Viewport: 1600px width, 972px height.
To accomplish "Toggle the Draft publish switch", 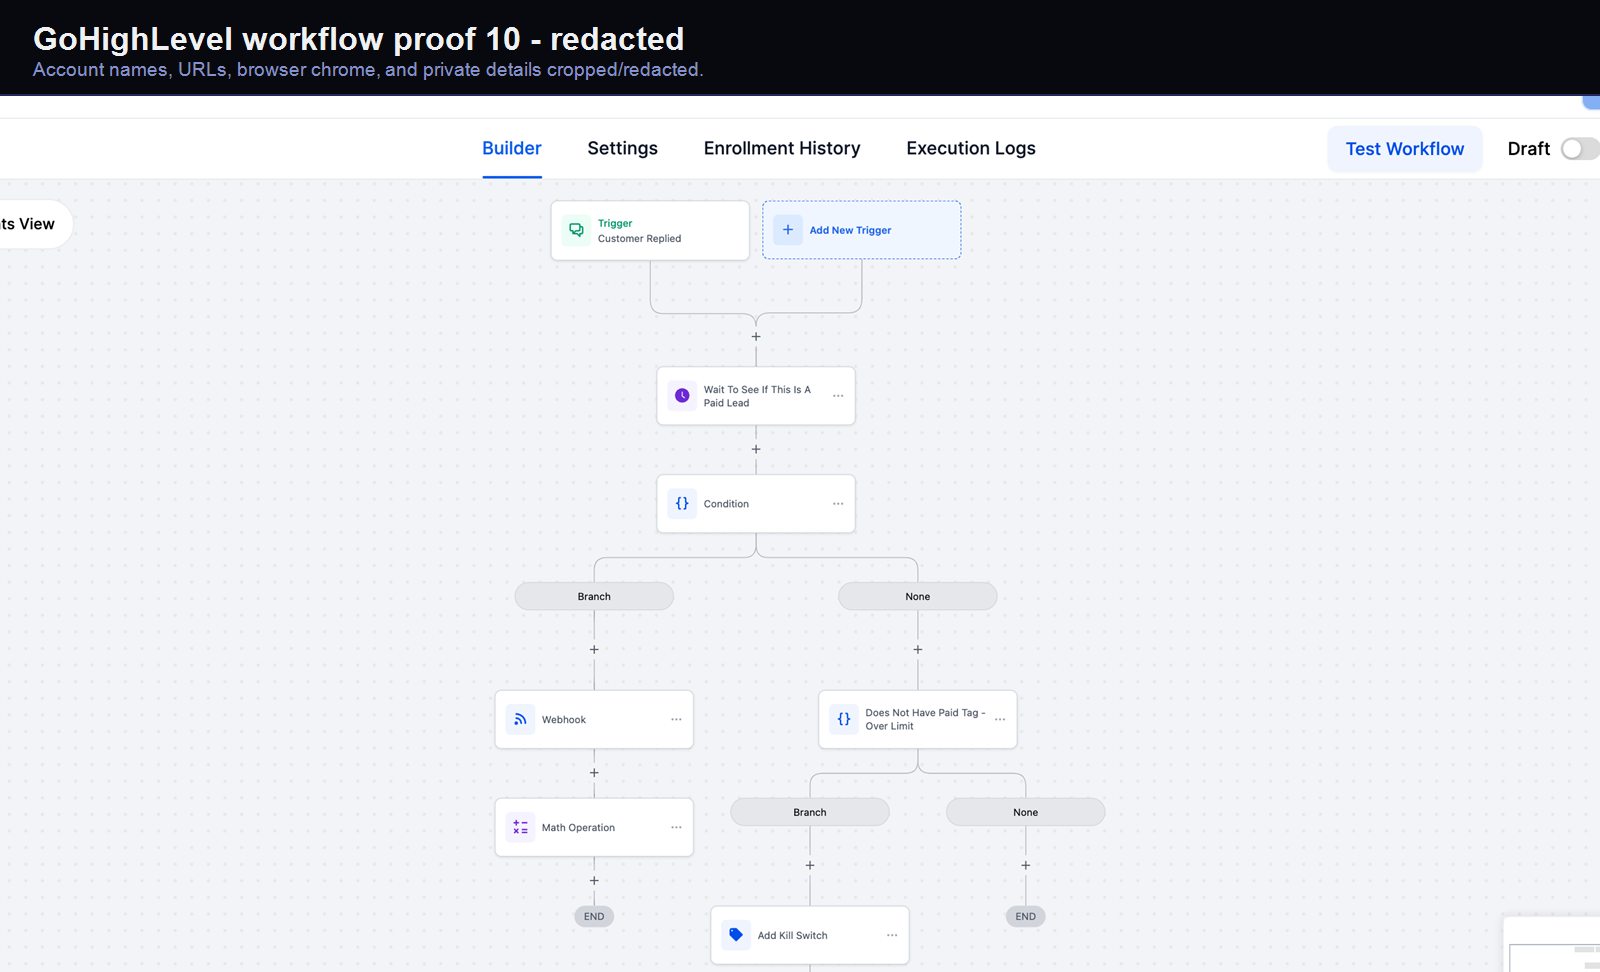I will (1580, 149).
